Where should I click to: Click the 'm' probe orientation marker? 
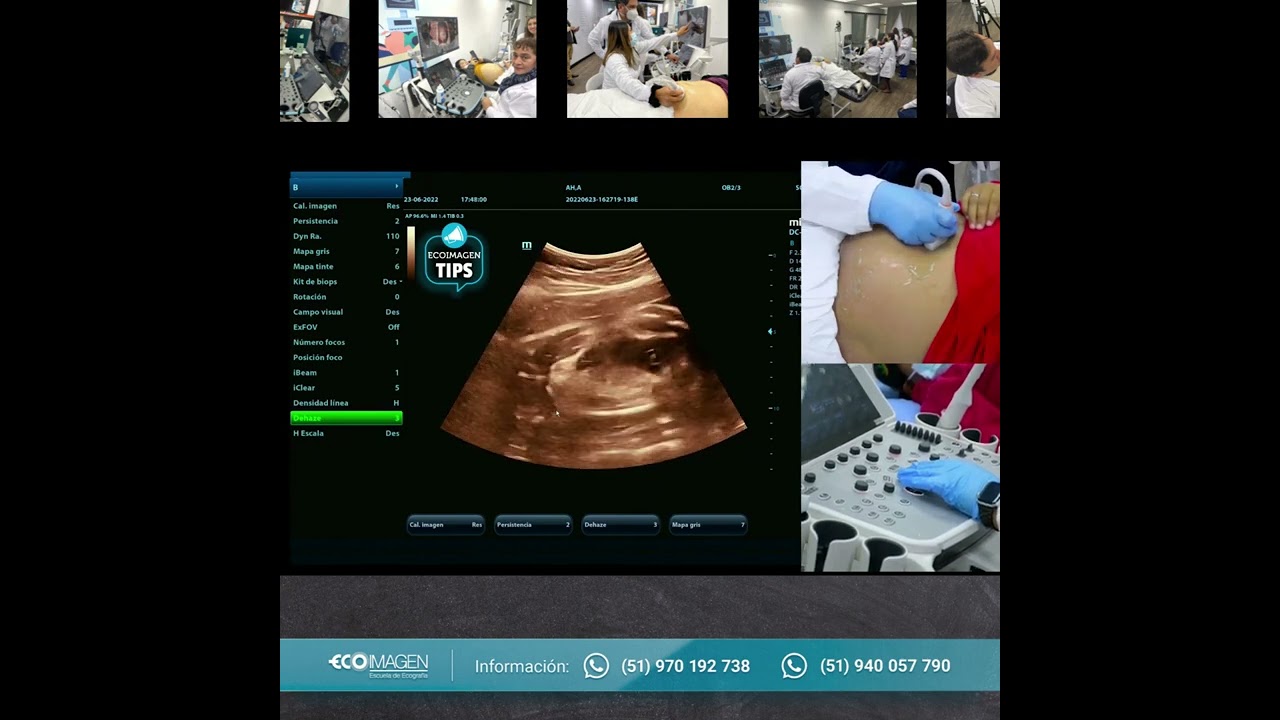tap(526, 245)
